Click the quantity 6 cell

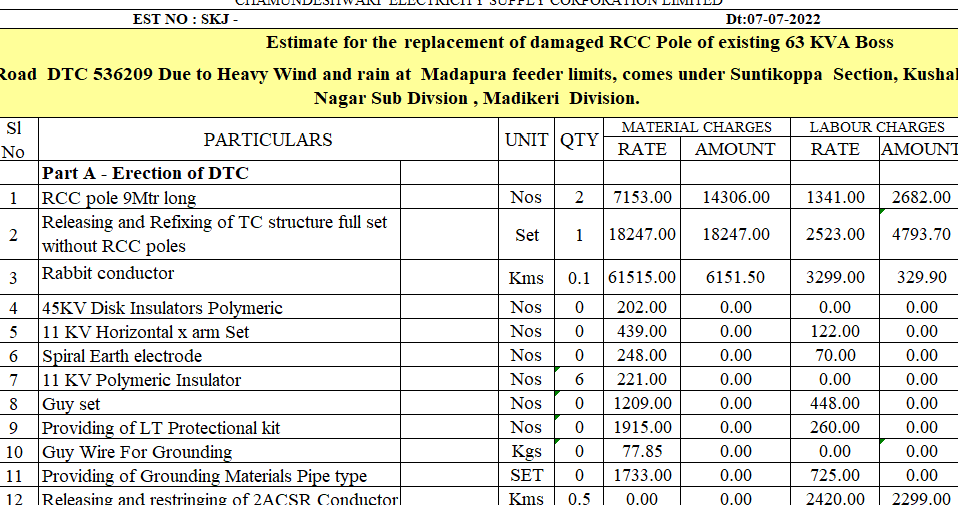pos(579,379)
